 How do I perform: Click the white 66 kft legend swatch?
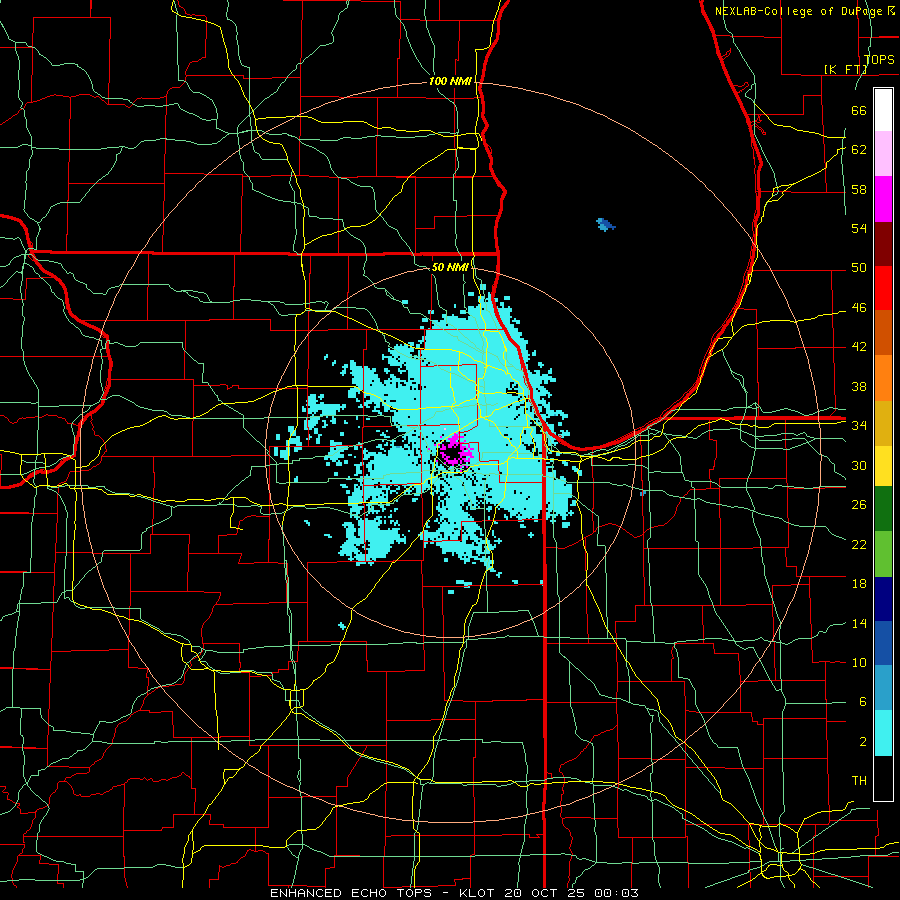(883, 110)
